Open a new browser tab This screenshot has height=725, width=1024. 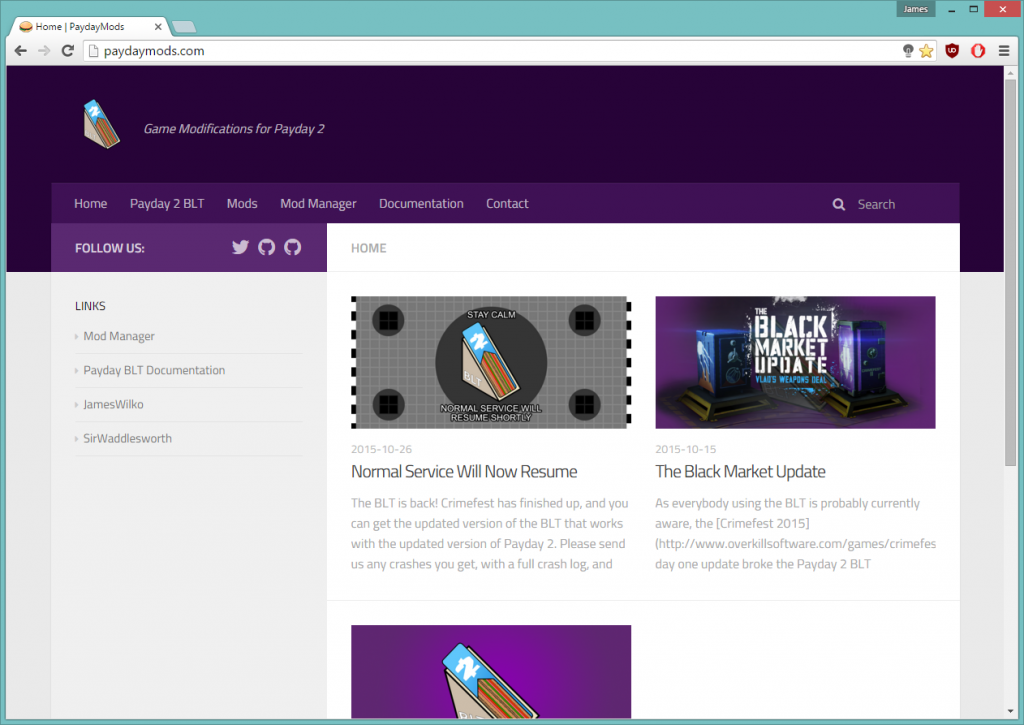[184, 27]
